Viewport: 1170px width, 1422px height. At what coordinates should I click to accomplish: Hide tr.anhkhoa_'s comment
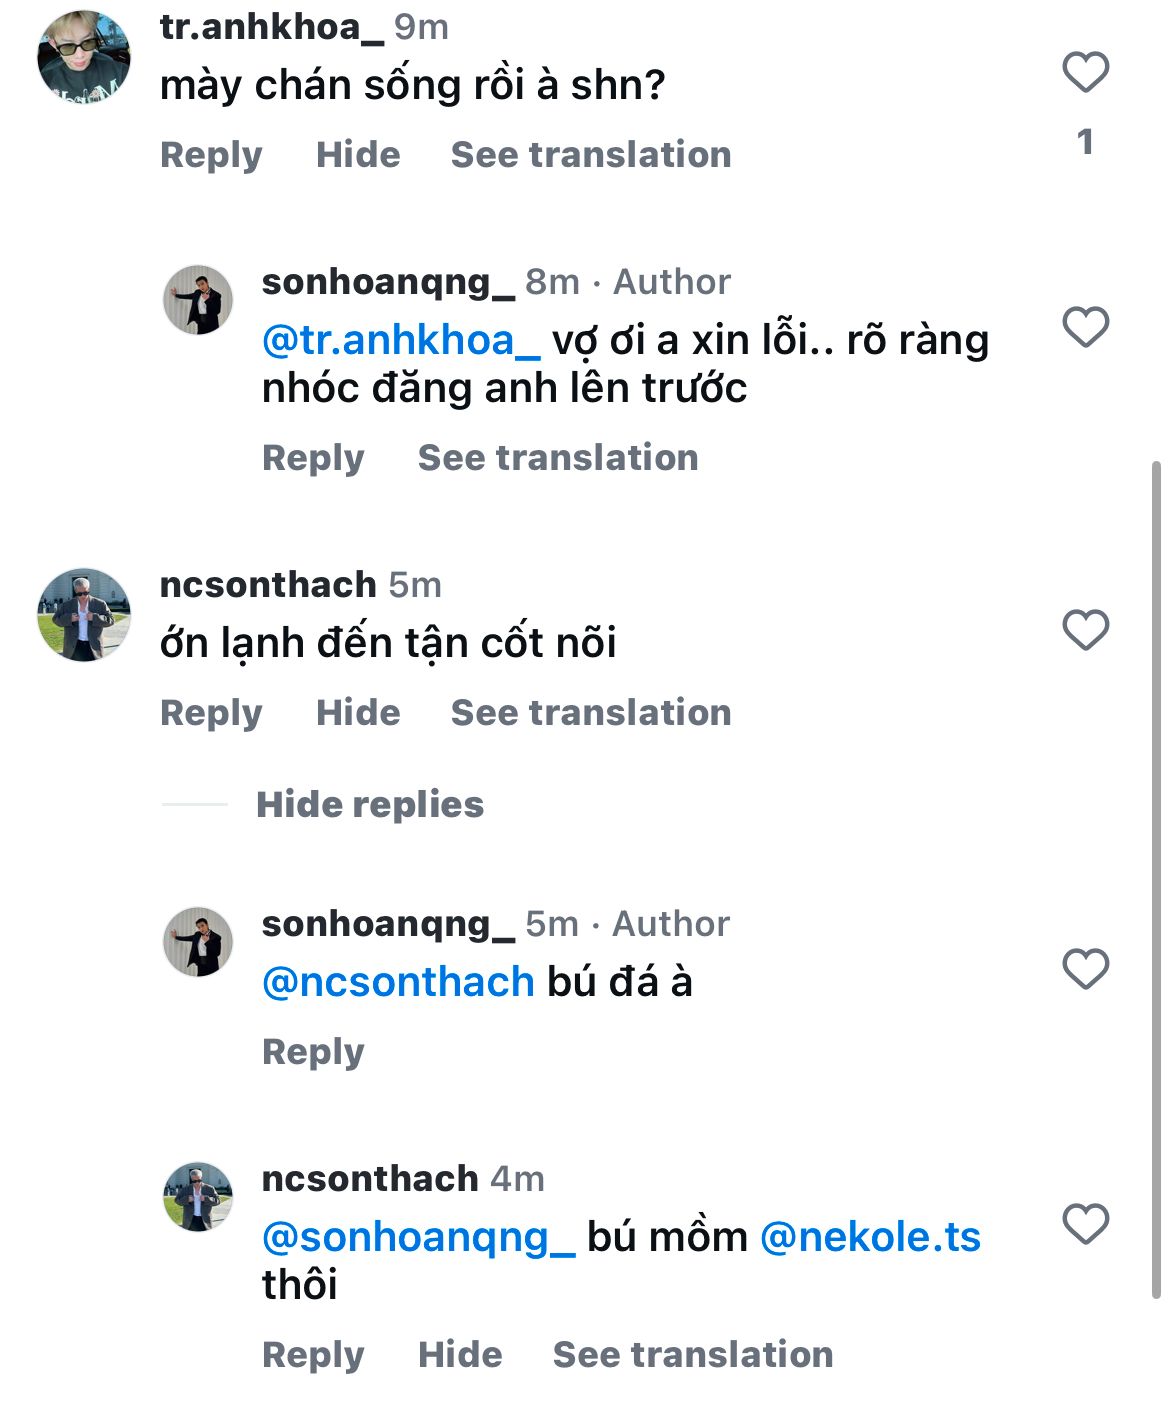click(357, 155)
